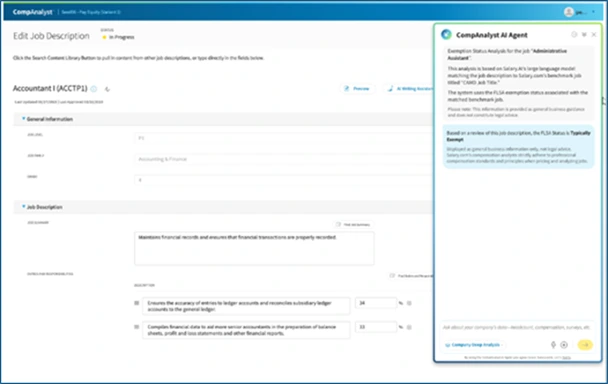Image resolution: width=608 pixels, height=384 pixels.
Task: Click inside the Job Summary text area
Action: [254, 249]
